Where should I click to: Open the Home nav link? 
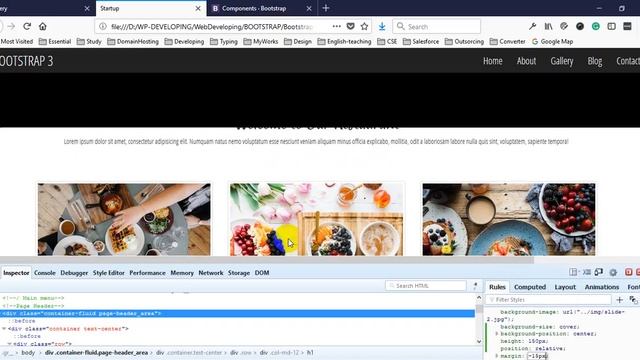tap(493, 61)
